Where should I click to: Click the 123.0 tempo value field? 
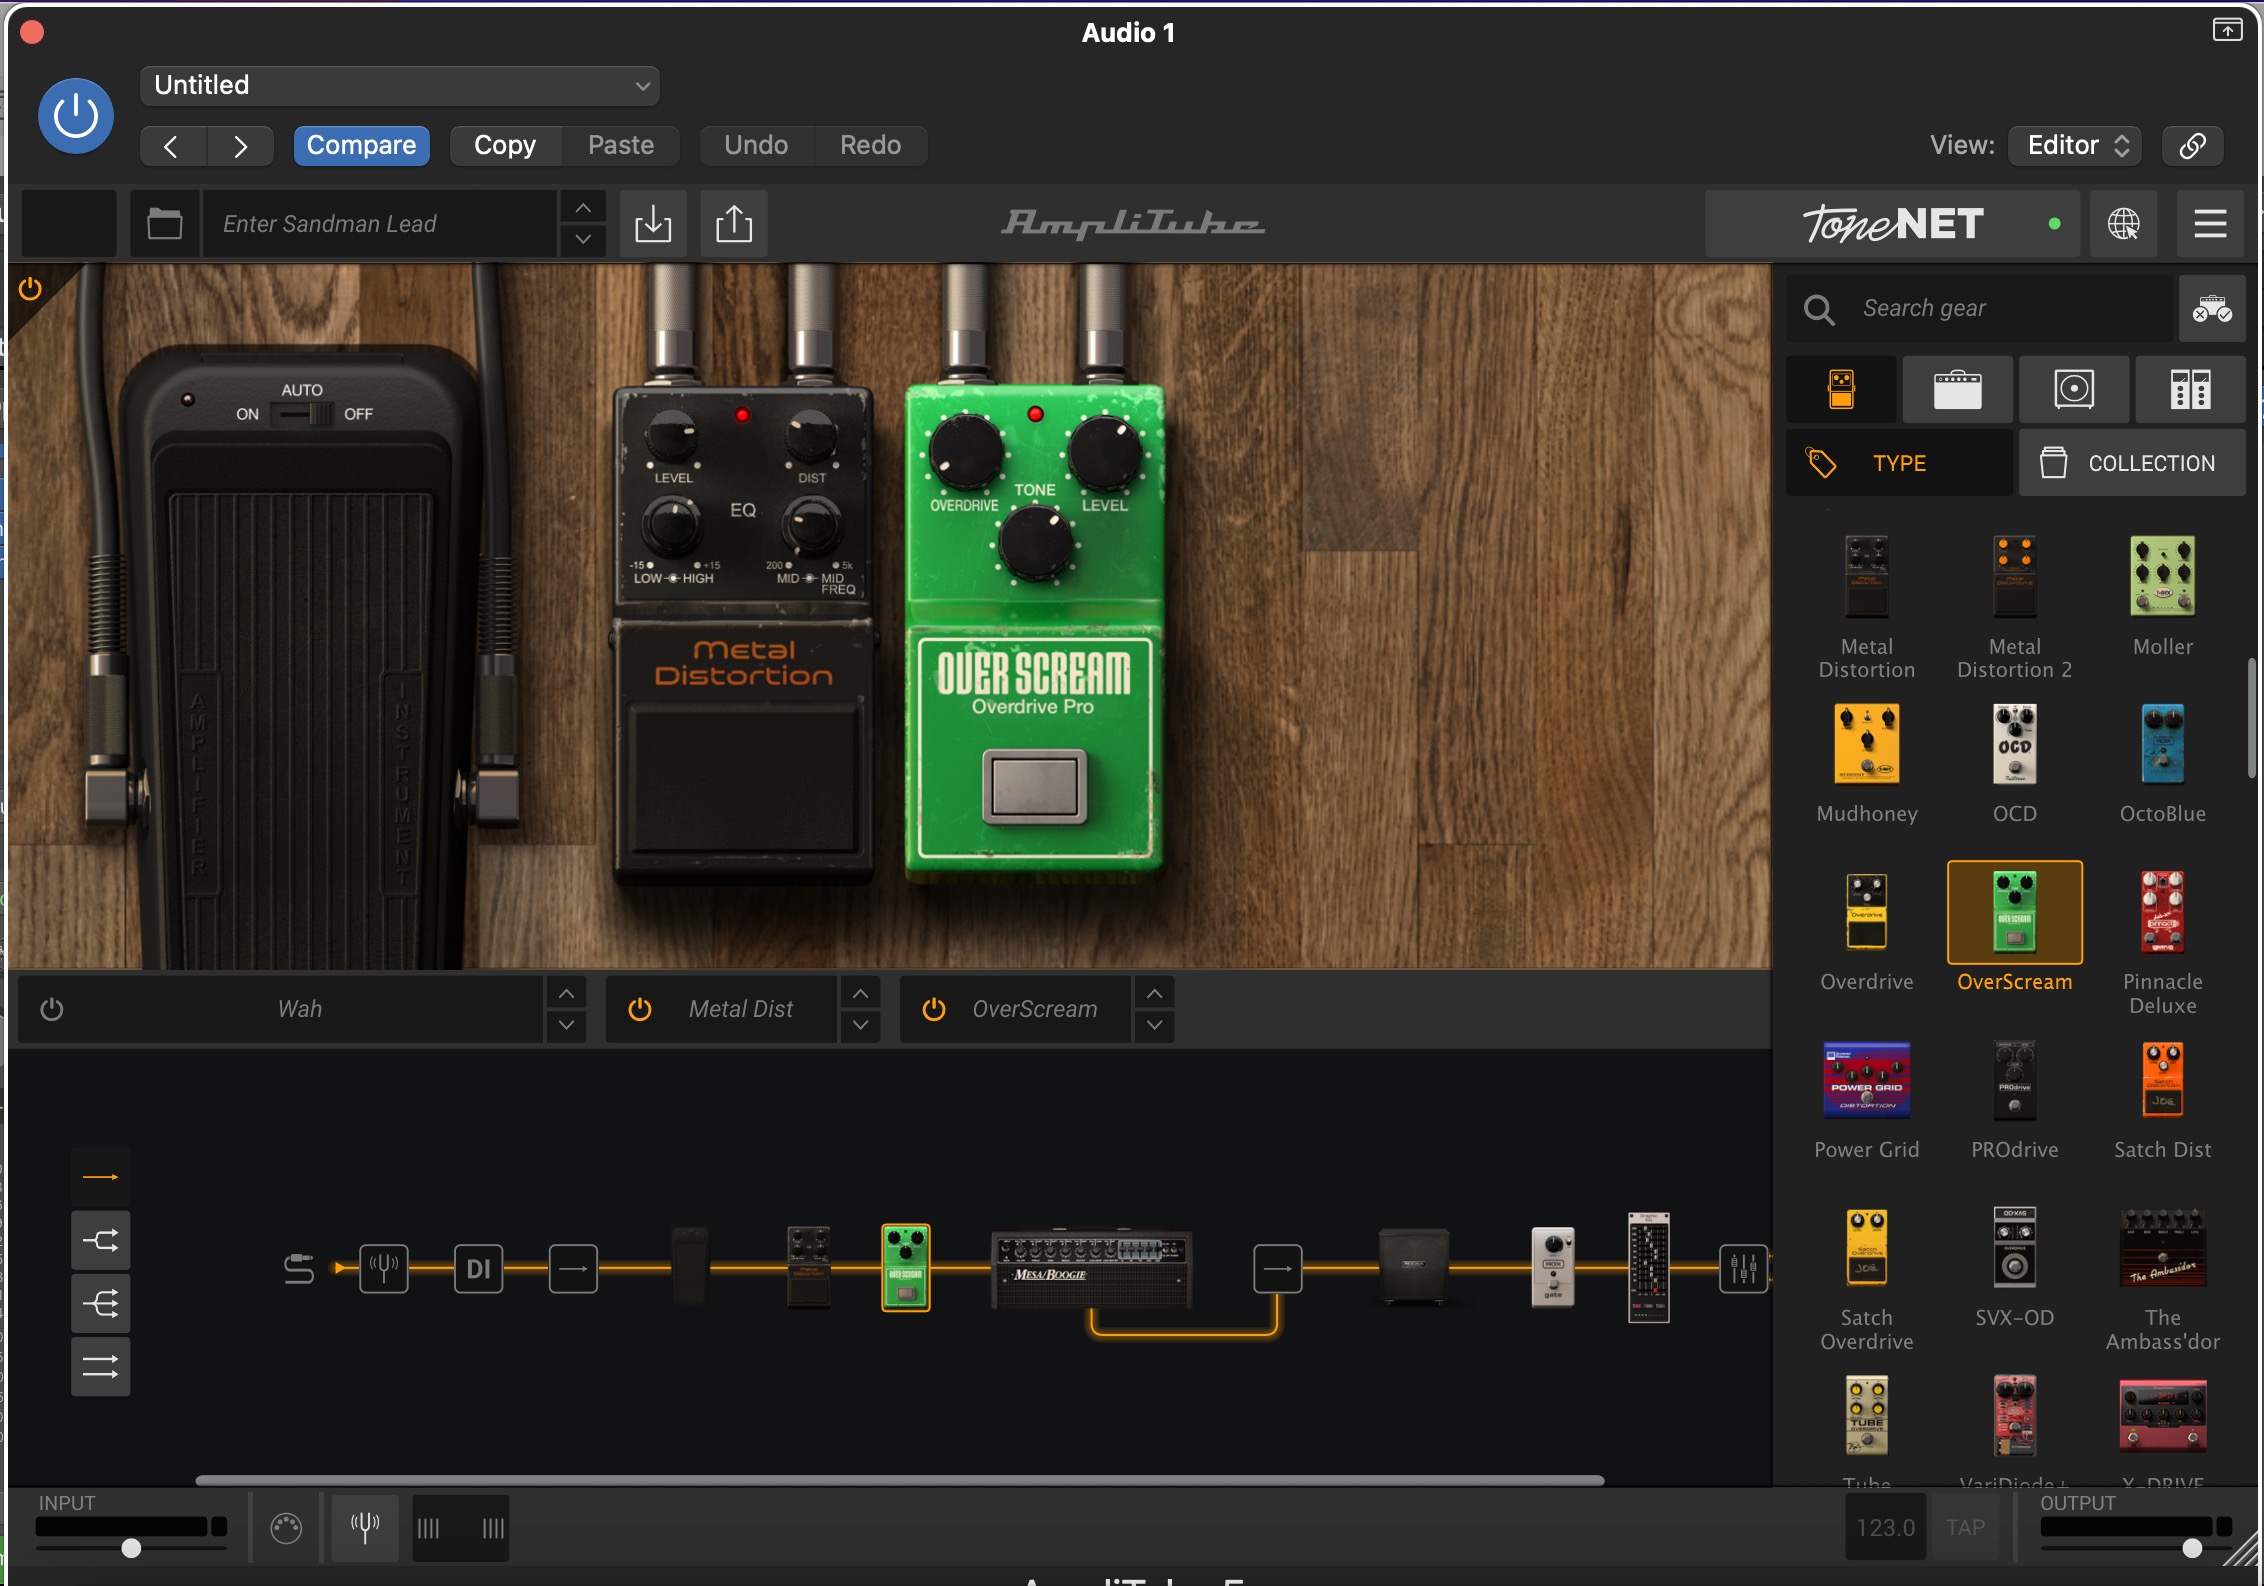[x=1885, y=1528]
